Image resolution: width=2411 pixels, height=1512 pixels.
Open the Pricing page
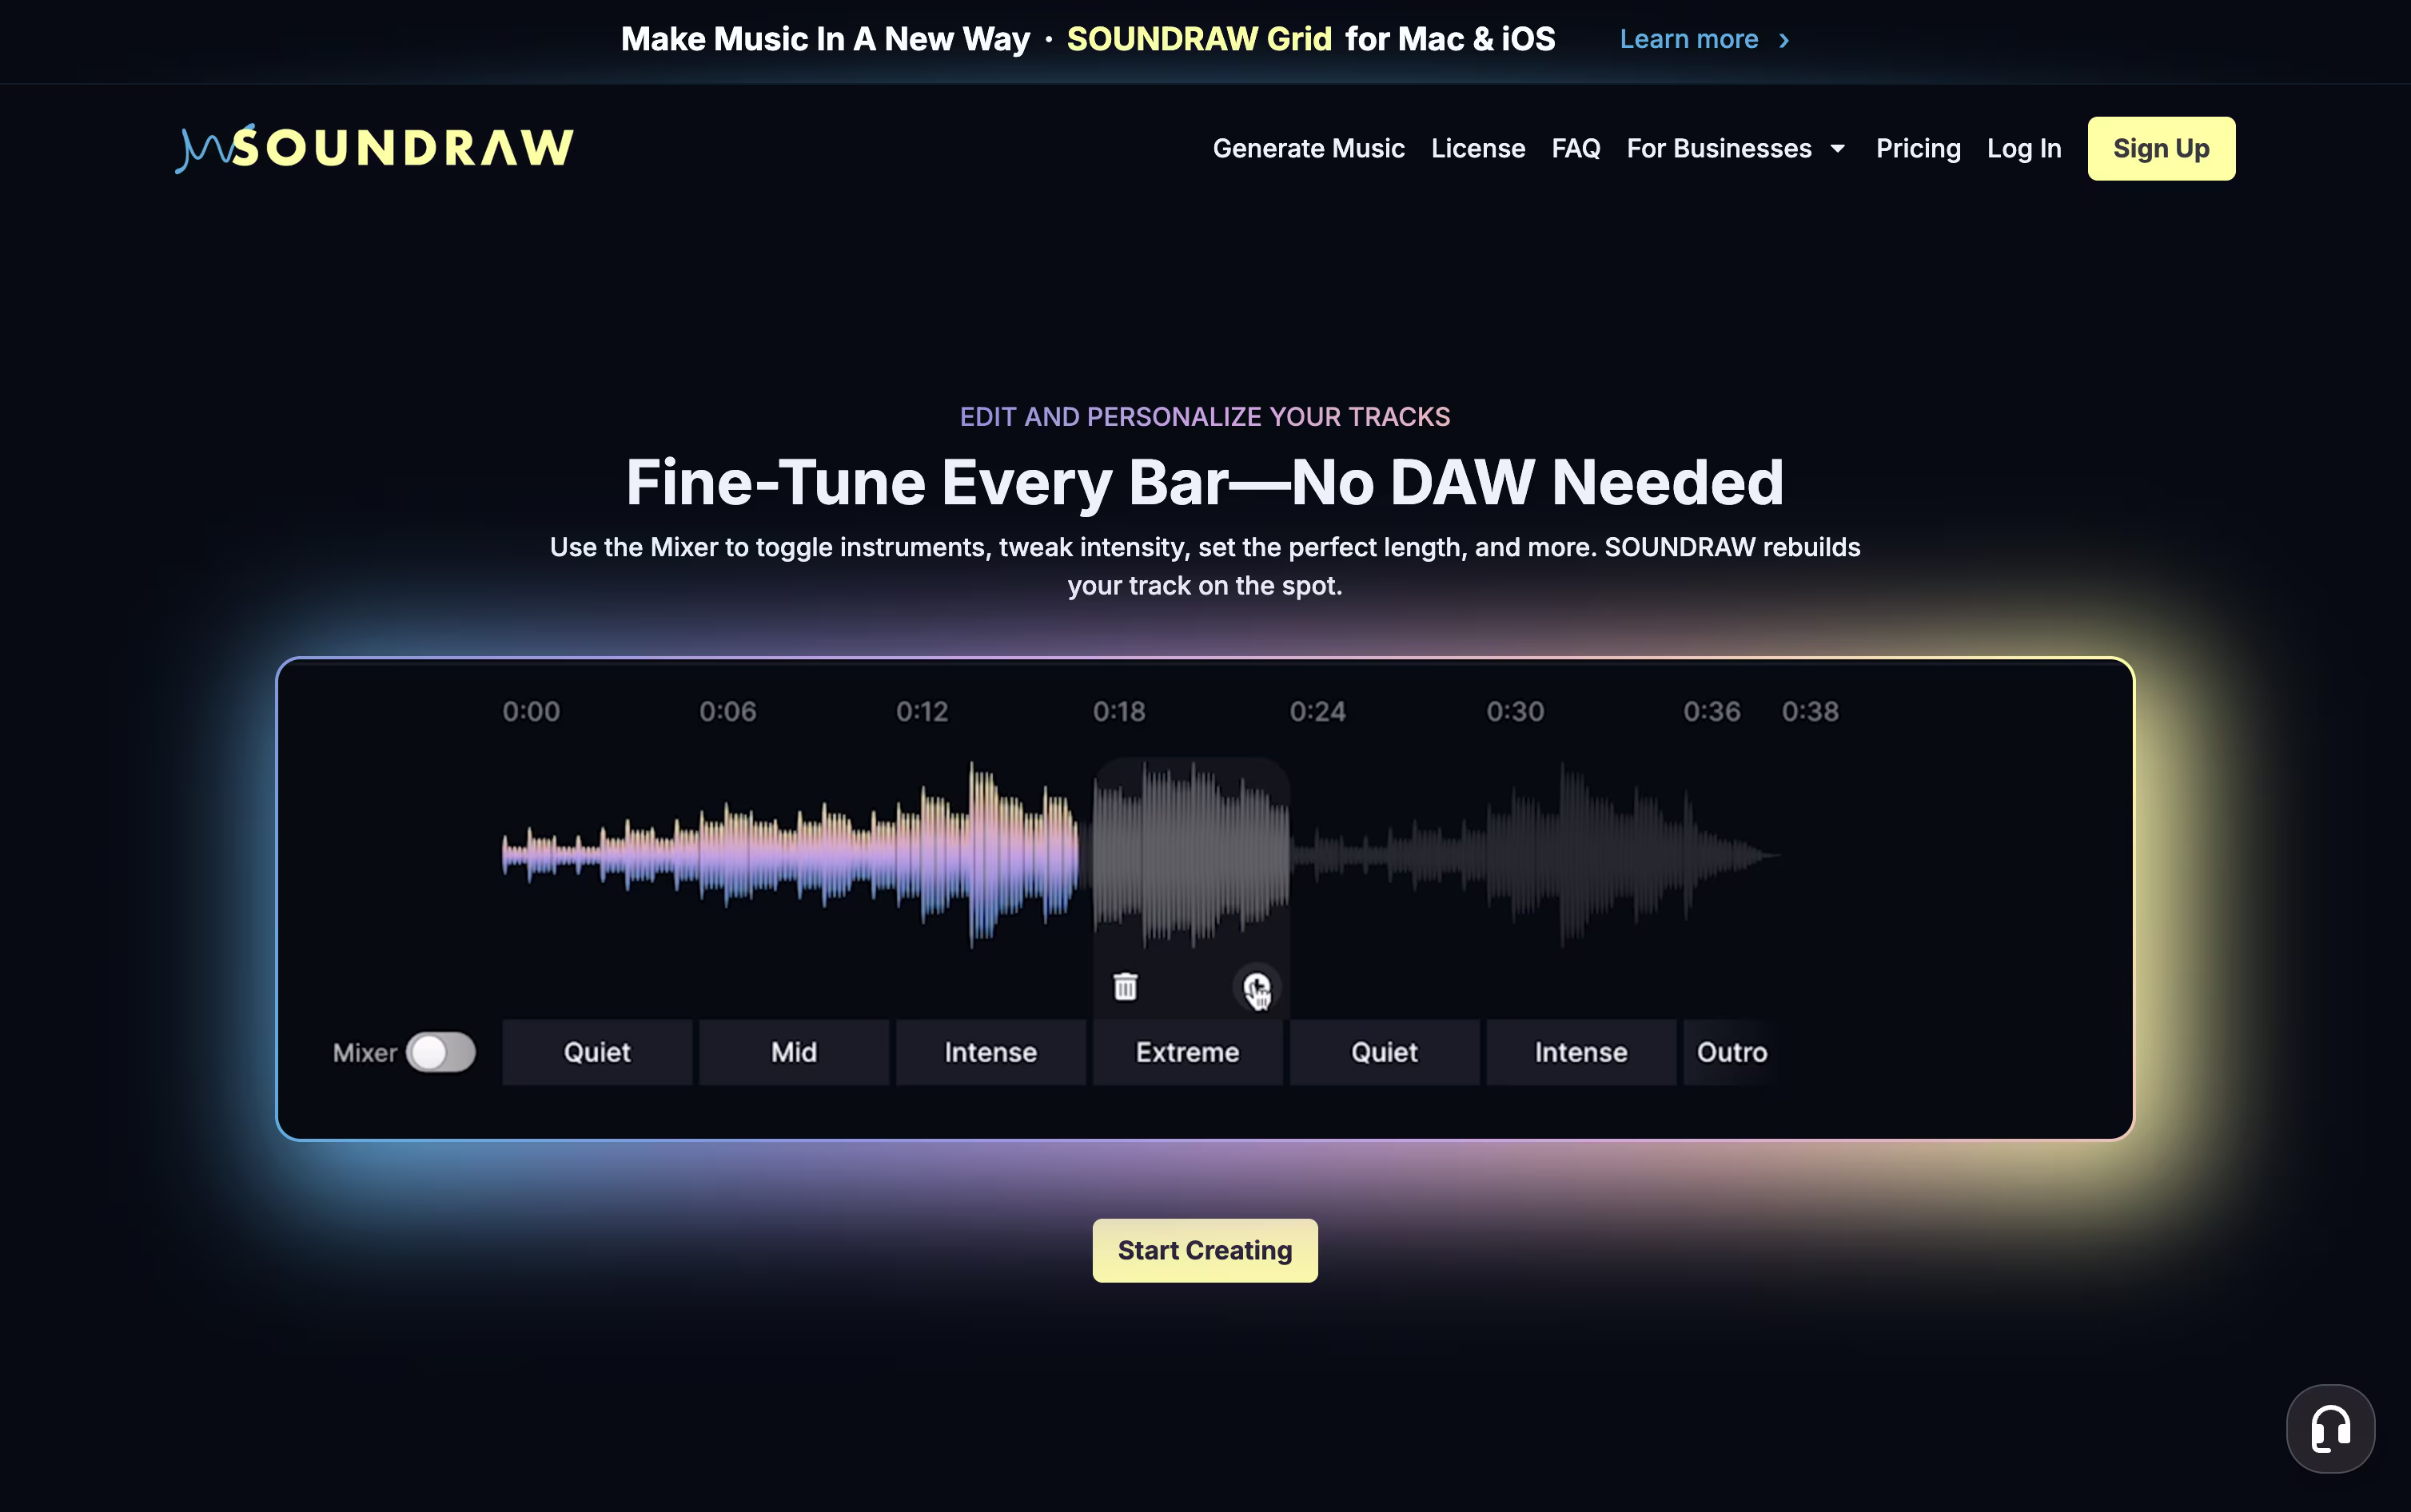pos(1917,148)
